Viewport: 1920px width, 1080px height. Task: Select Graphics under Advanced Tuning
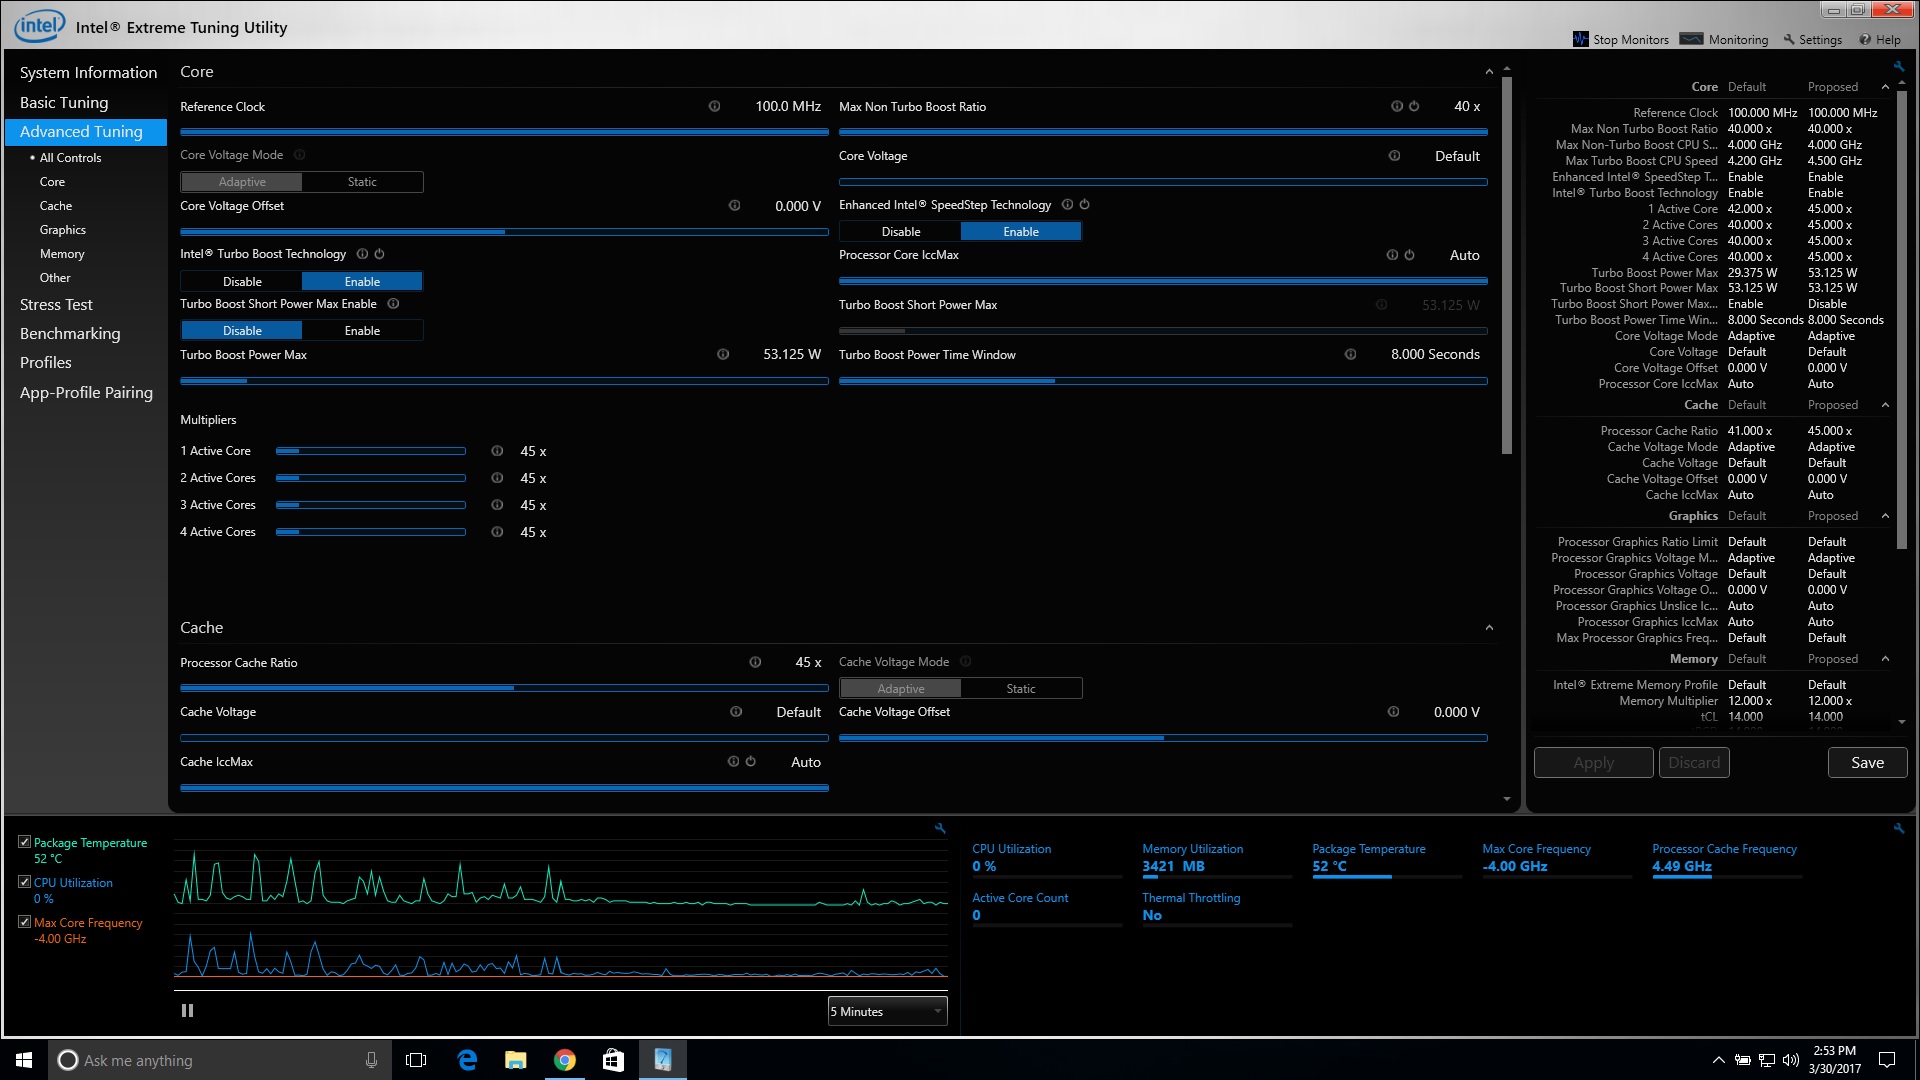pyautogui.click(x=63, y=230)
